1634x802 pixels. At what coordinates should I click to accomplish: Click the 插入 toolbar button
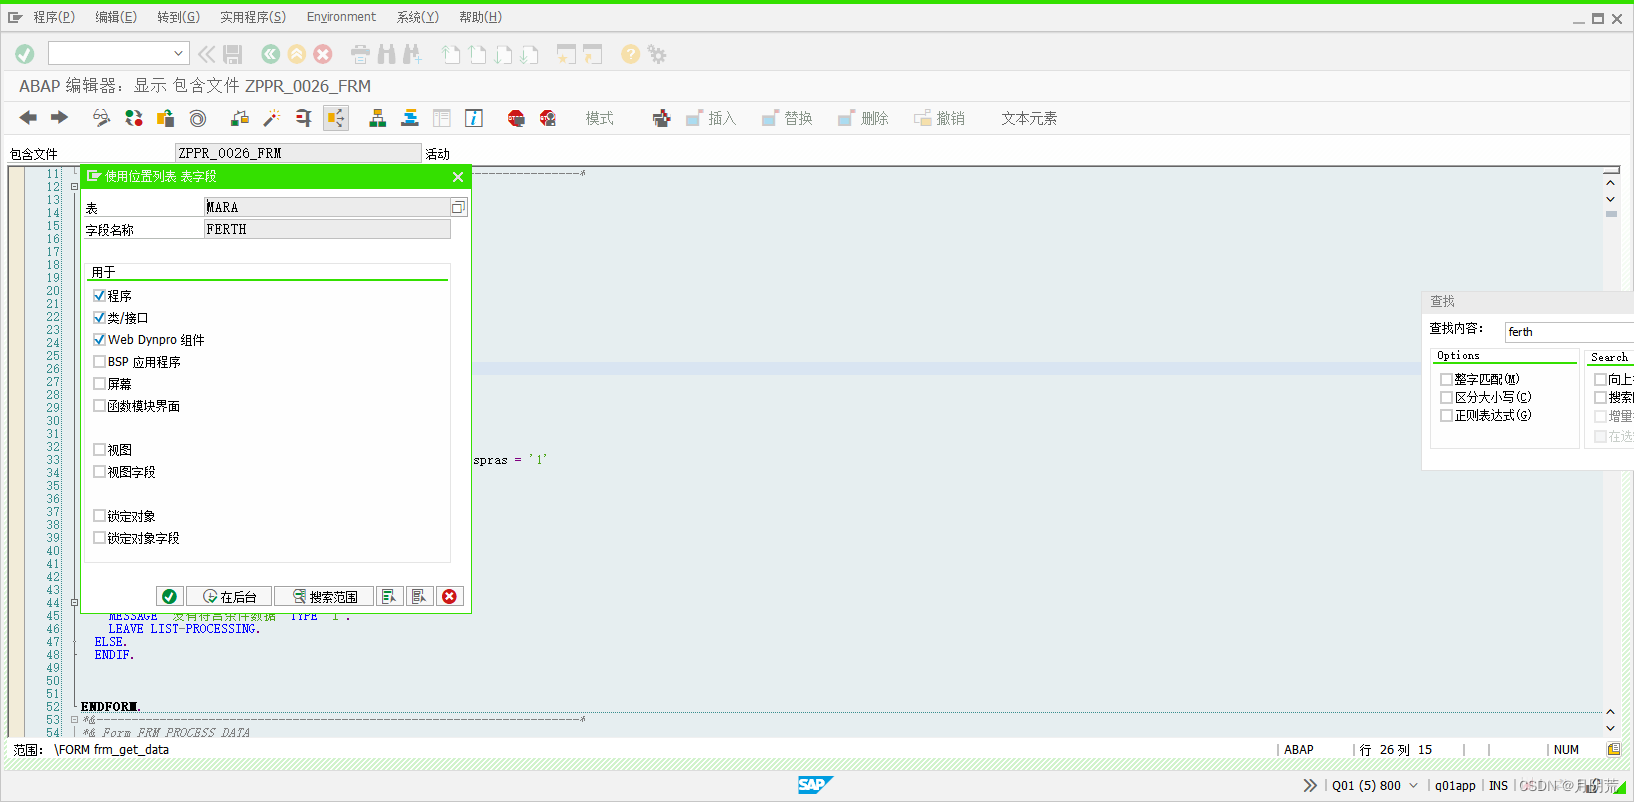coord(710,118)
